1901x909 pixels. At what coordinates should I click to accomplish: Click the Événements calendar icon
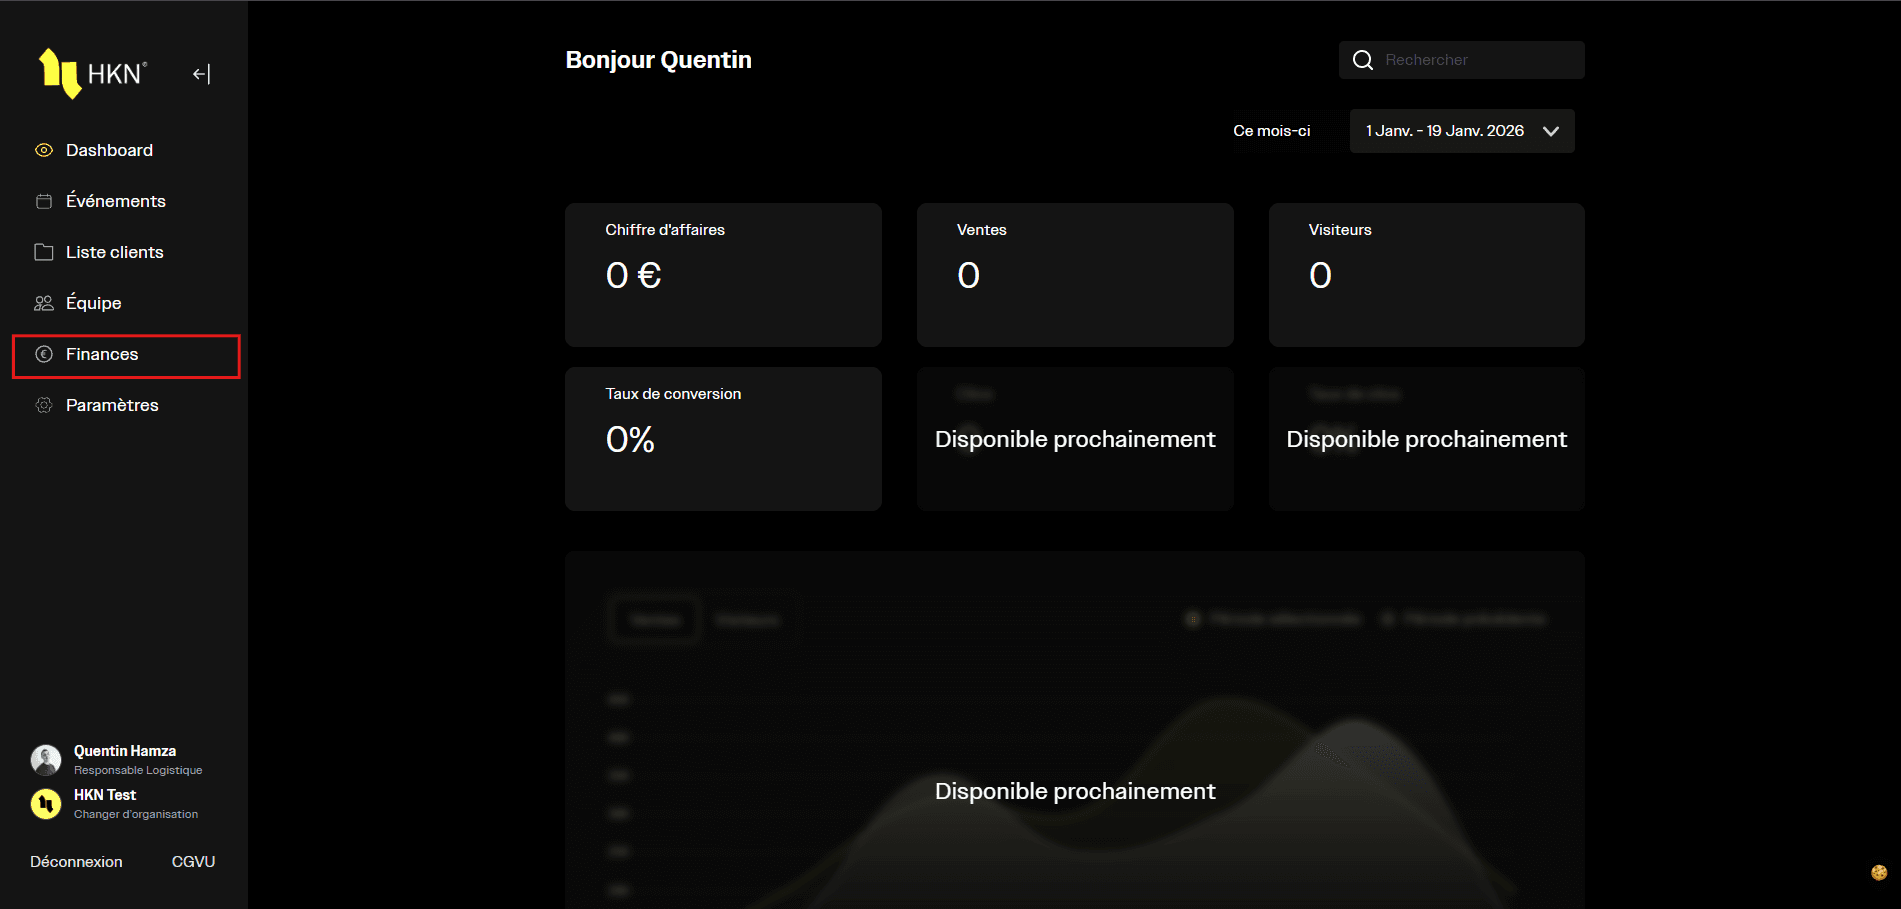click(x=44, y=201)
